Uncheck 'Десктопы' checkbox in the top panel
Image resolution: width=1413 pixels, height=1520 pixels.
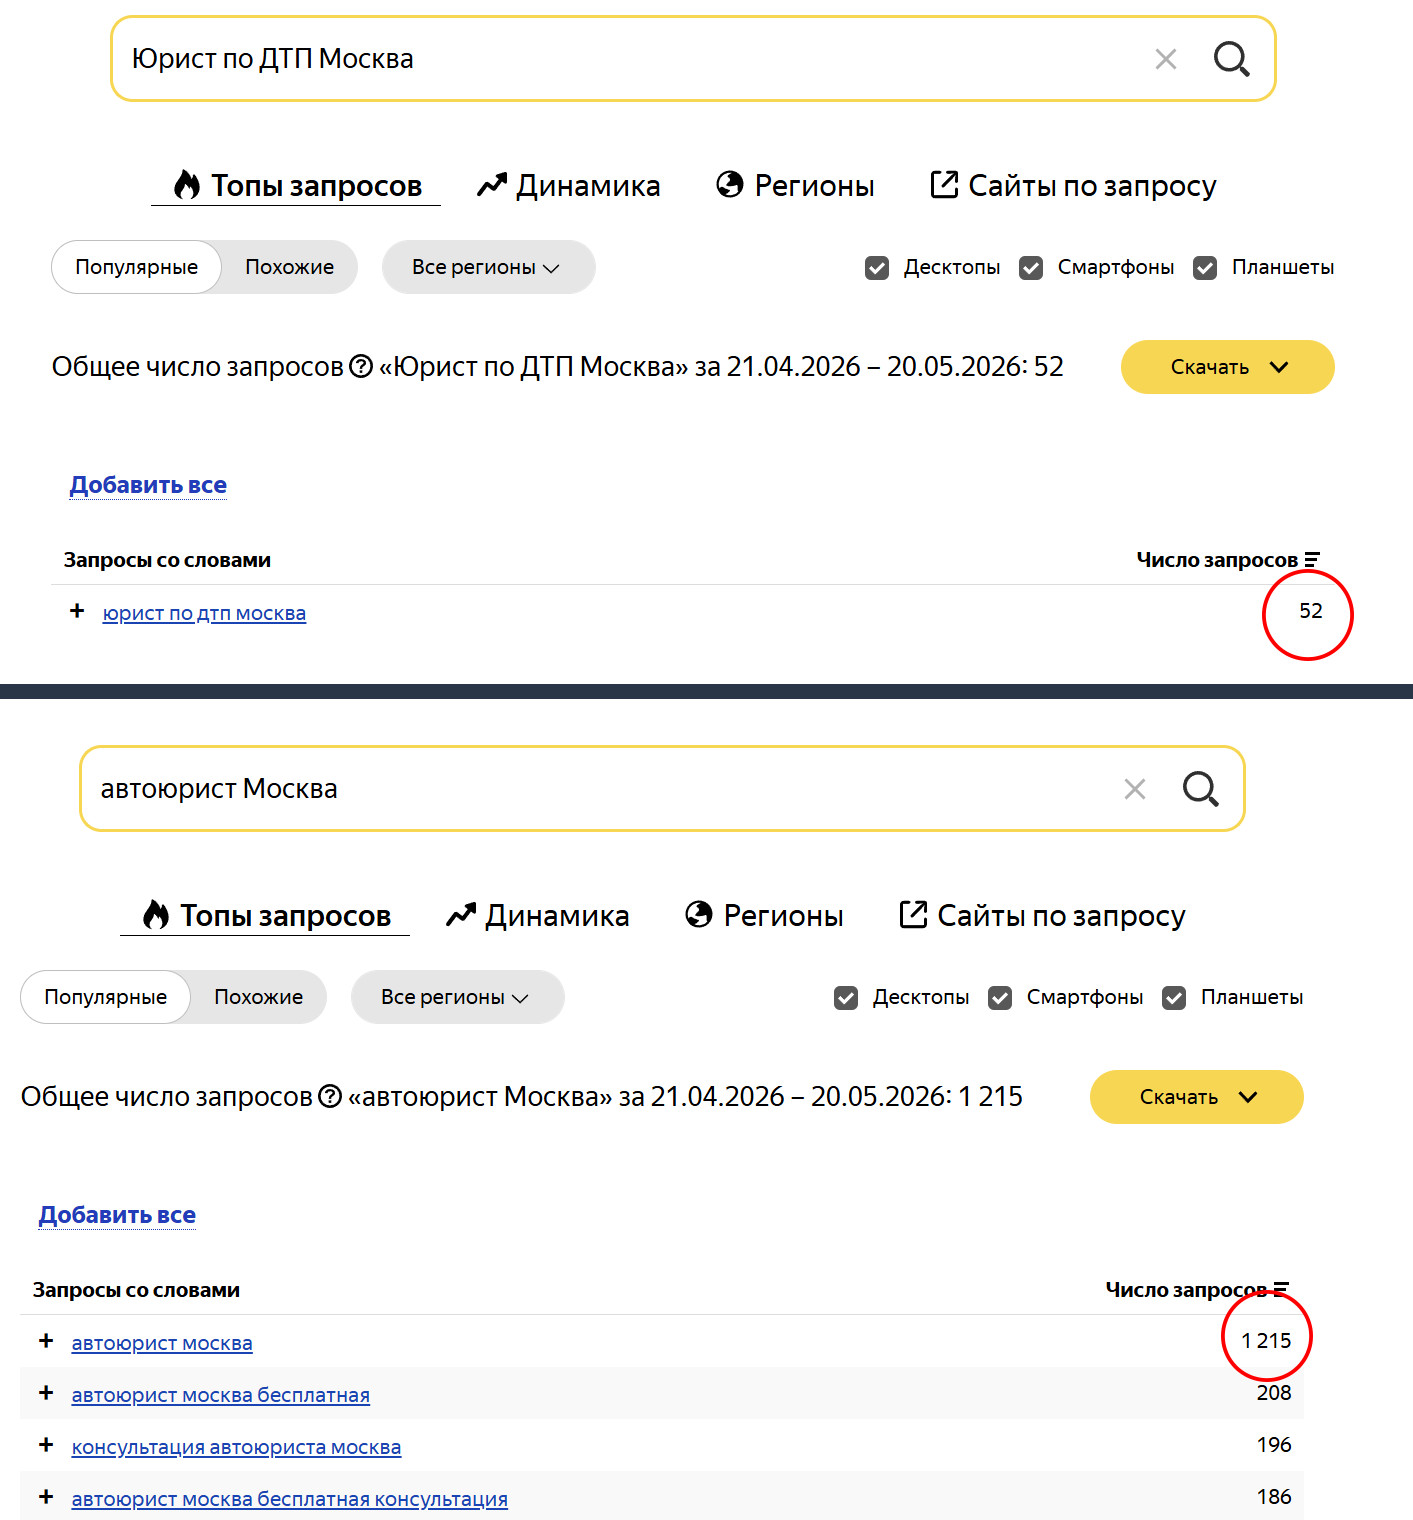[x=877, y=268]
